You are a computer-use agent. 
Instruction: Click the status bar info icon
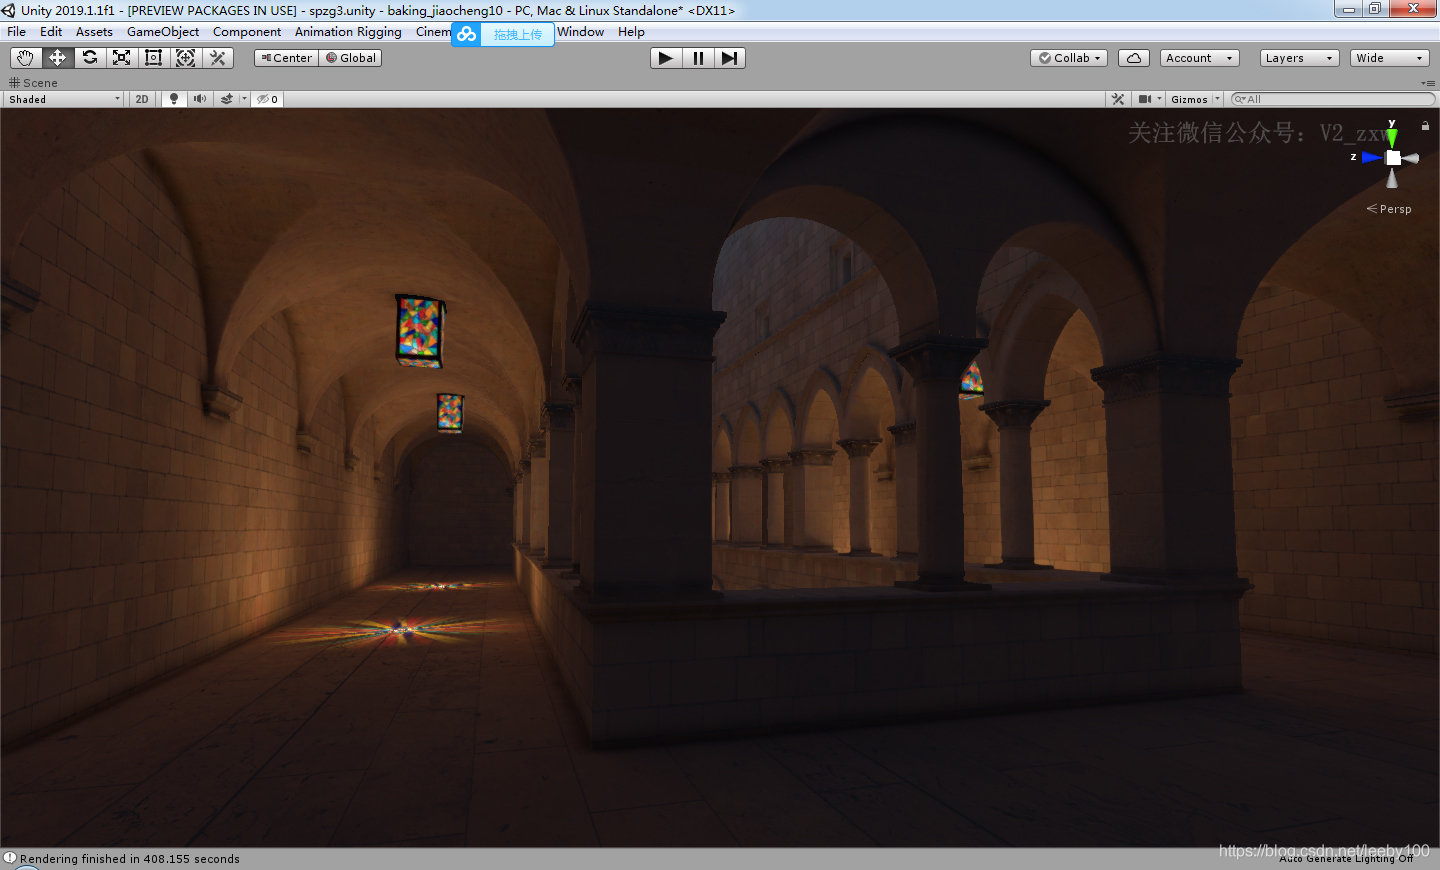point(9,858)
